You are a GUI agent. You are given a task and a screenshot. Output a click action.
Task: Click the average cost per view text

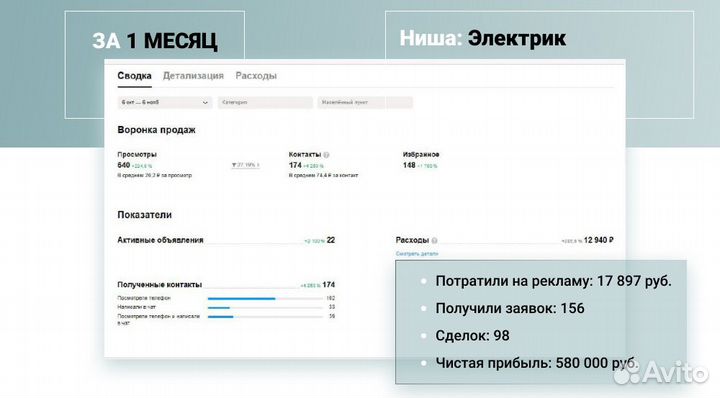[x=154, y=175]
